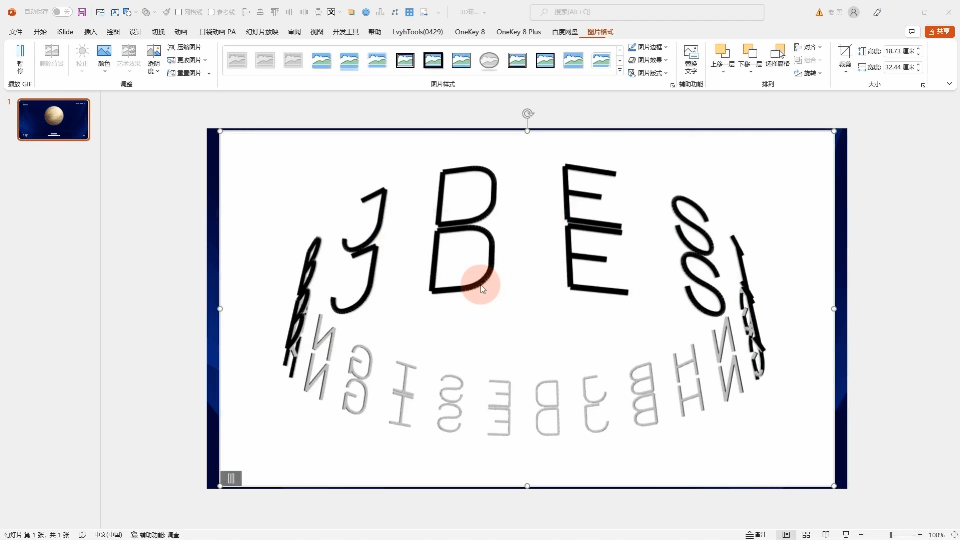Screen dimensions: 960x540
Task: Click the Save icon in the title bar
Action: [x=81, y=12]
